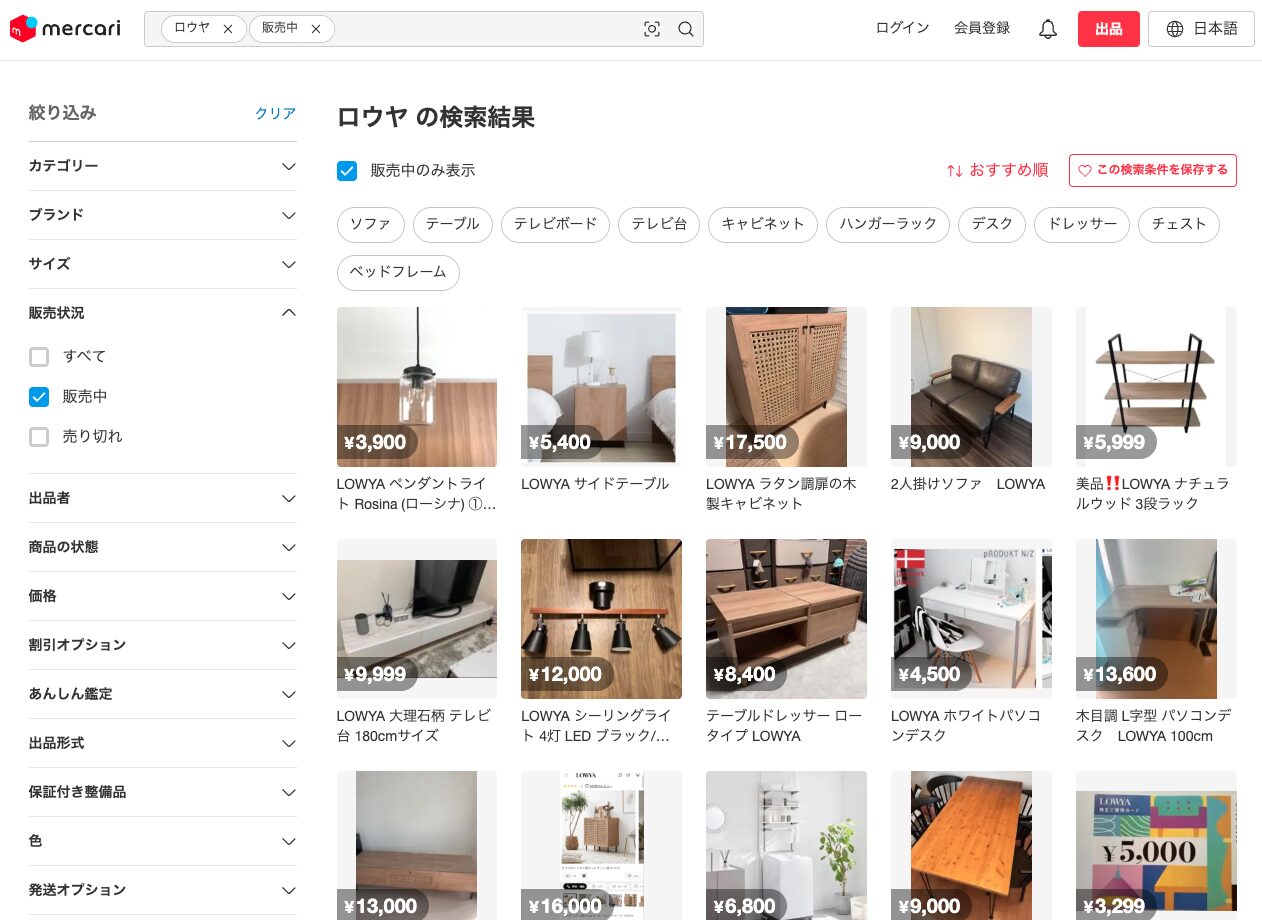Click the Mercari logo
Screen dimensions: 1262x920
tap(65, 29)
